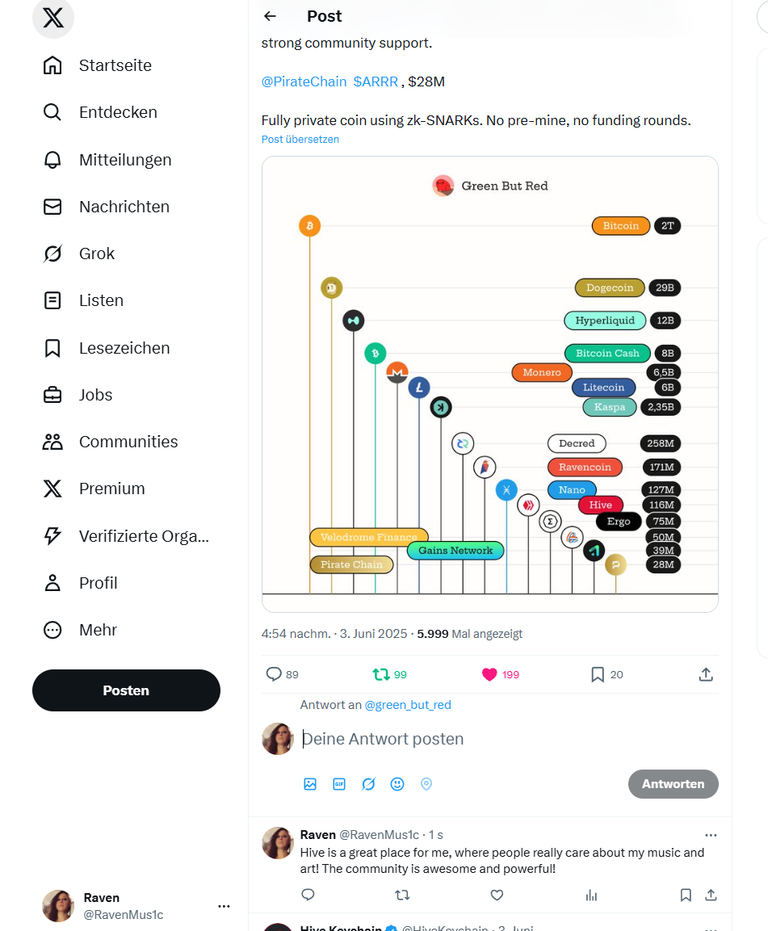Image resolution: width=768 pixels, height=931 pixels.
Task: Toggle the bookmark icon showing 20
Action: (x=598, y=674)
